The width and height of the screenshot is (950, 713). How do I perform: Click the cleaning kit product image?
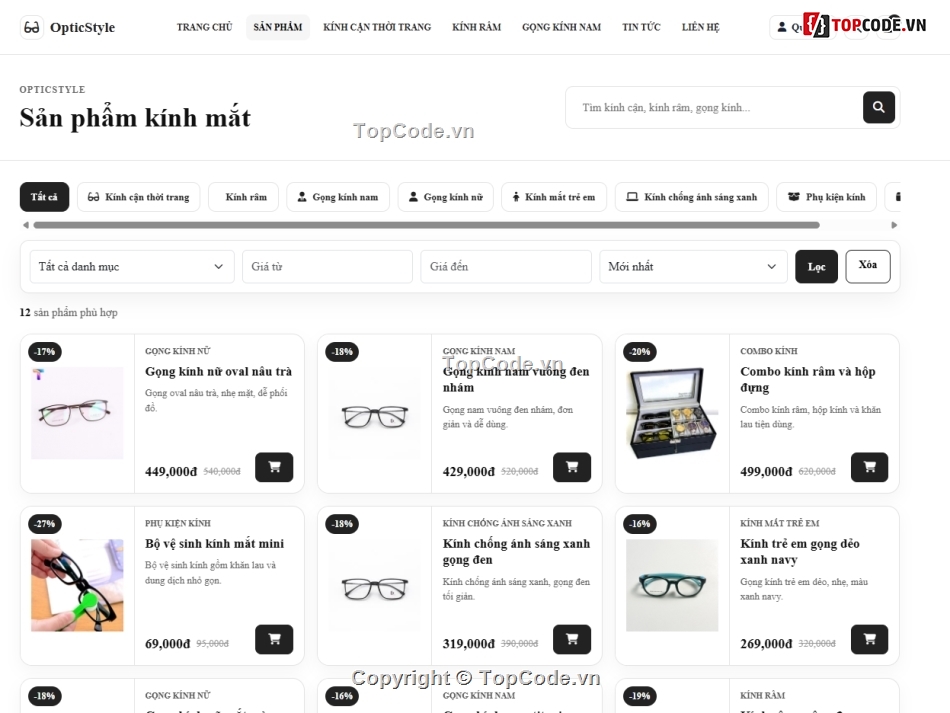pos(77,585)
